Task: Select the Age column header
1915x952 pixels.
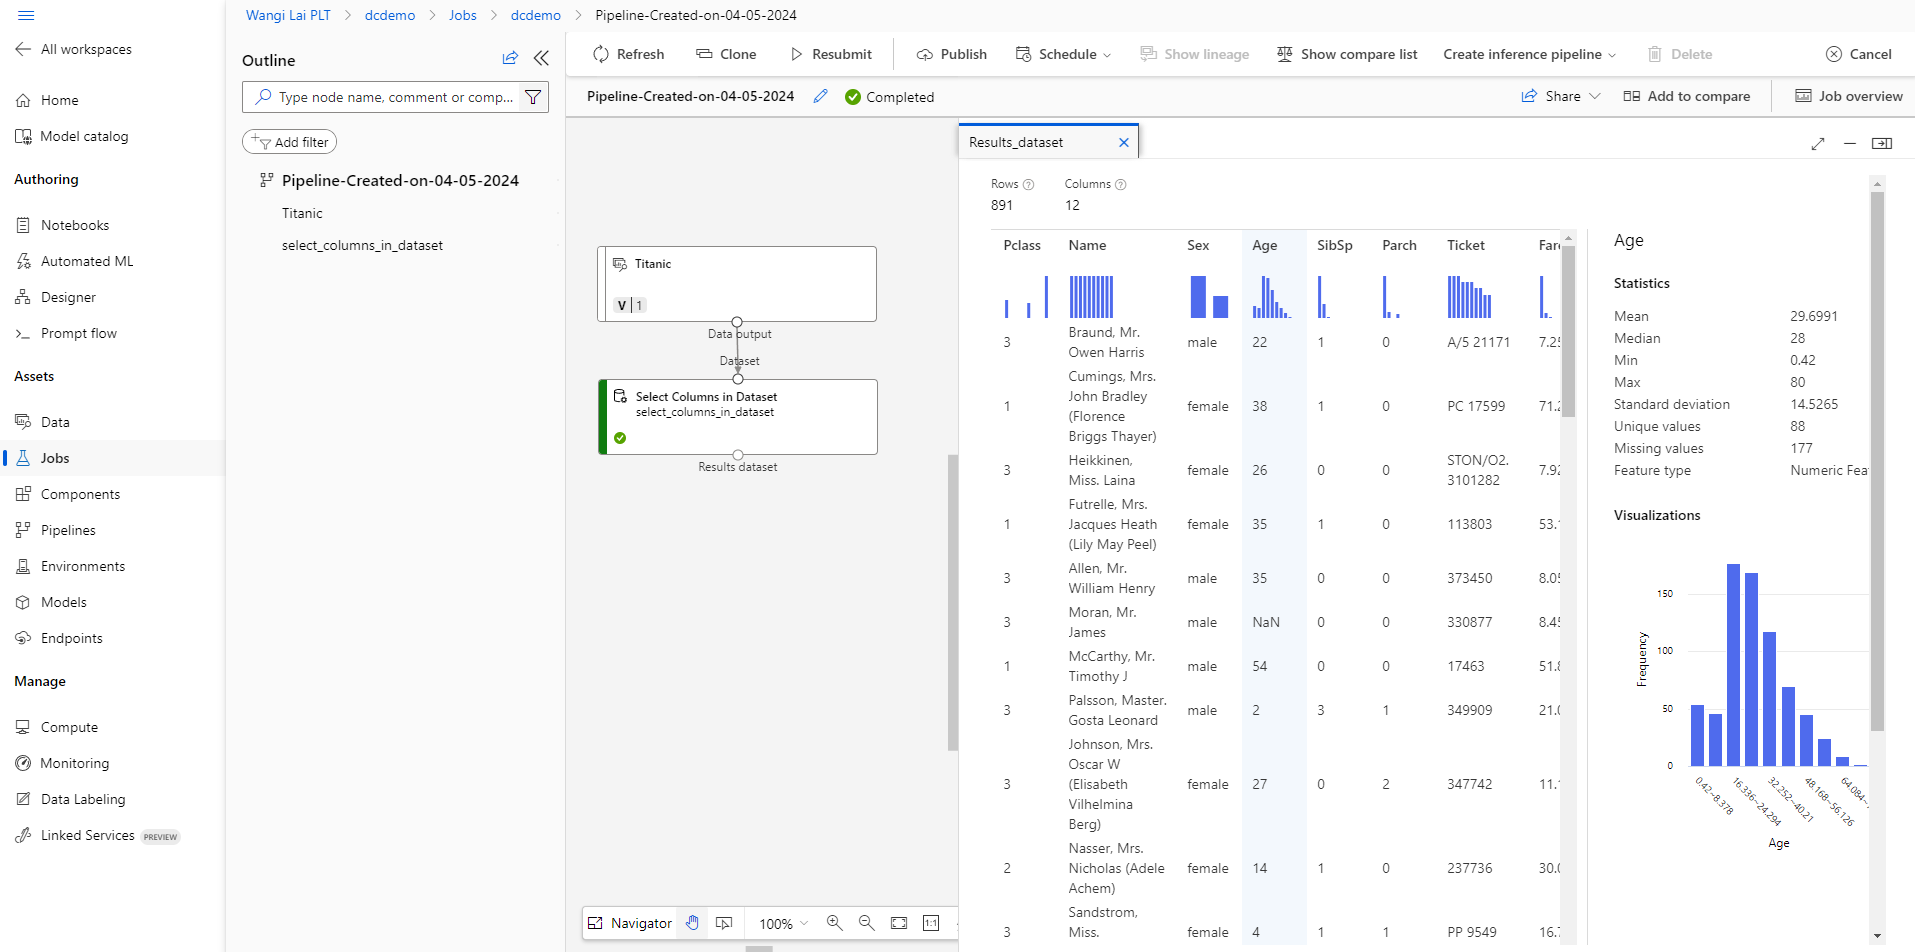Action: [x=1264, y=245]
